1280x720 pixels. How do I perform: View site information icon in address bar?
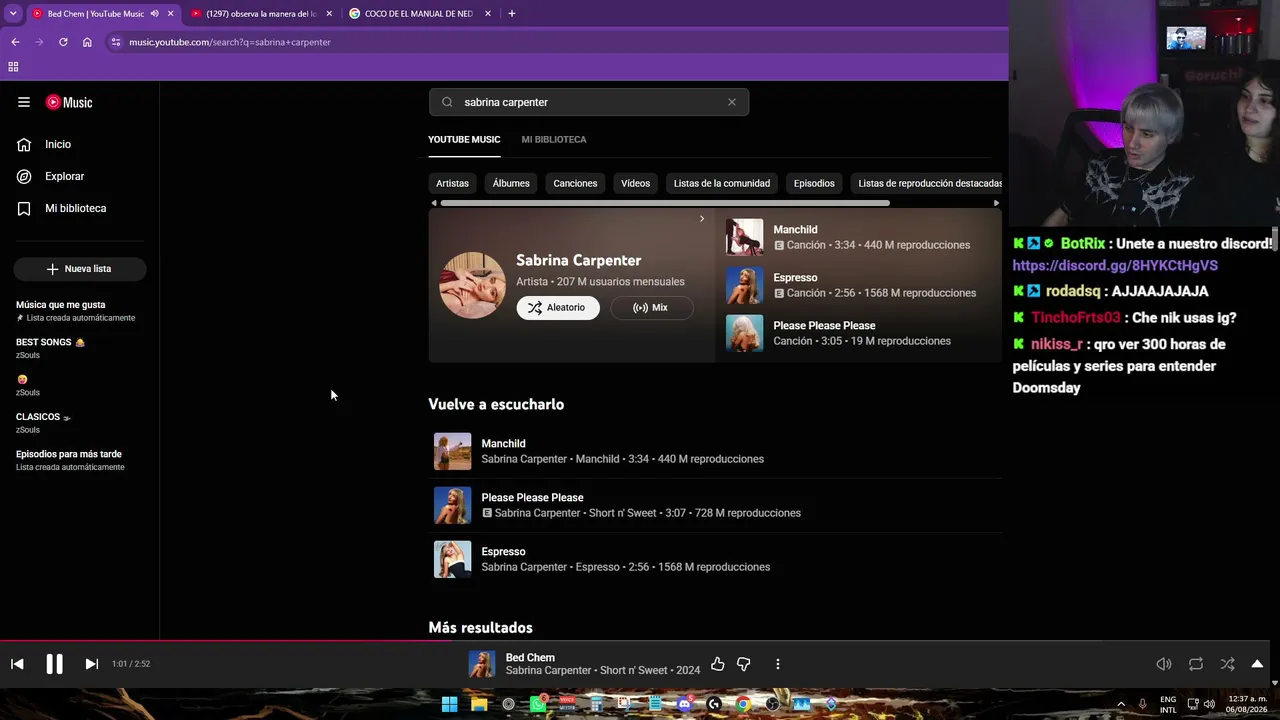point(116,42)
